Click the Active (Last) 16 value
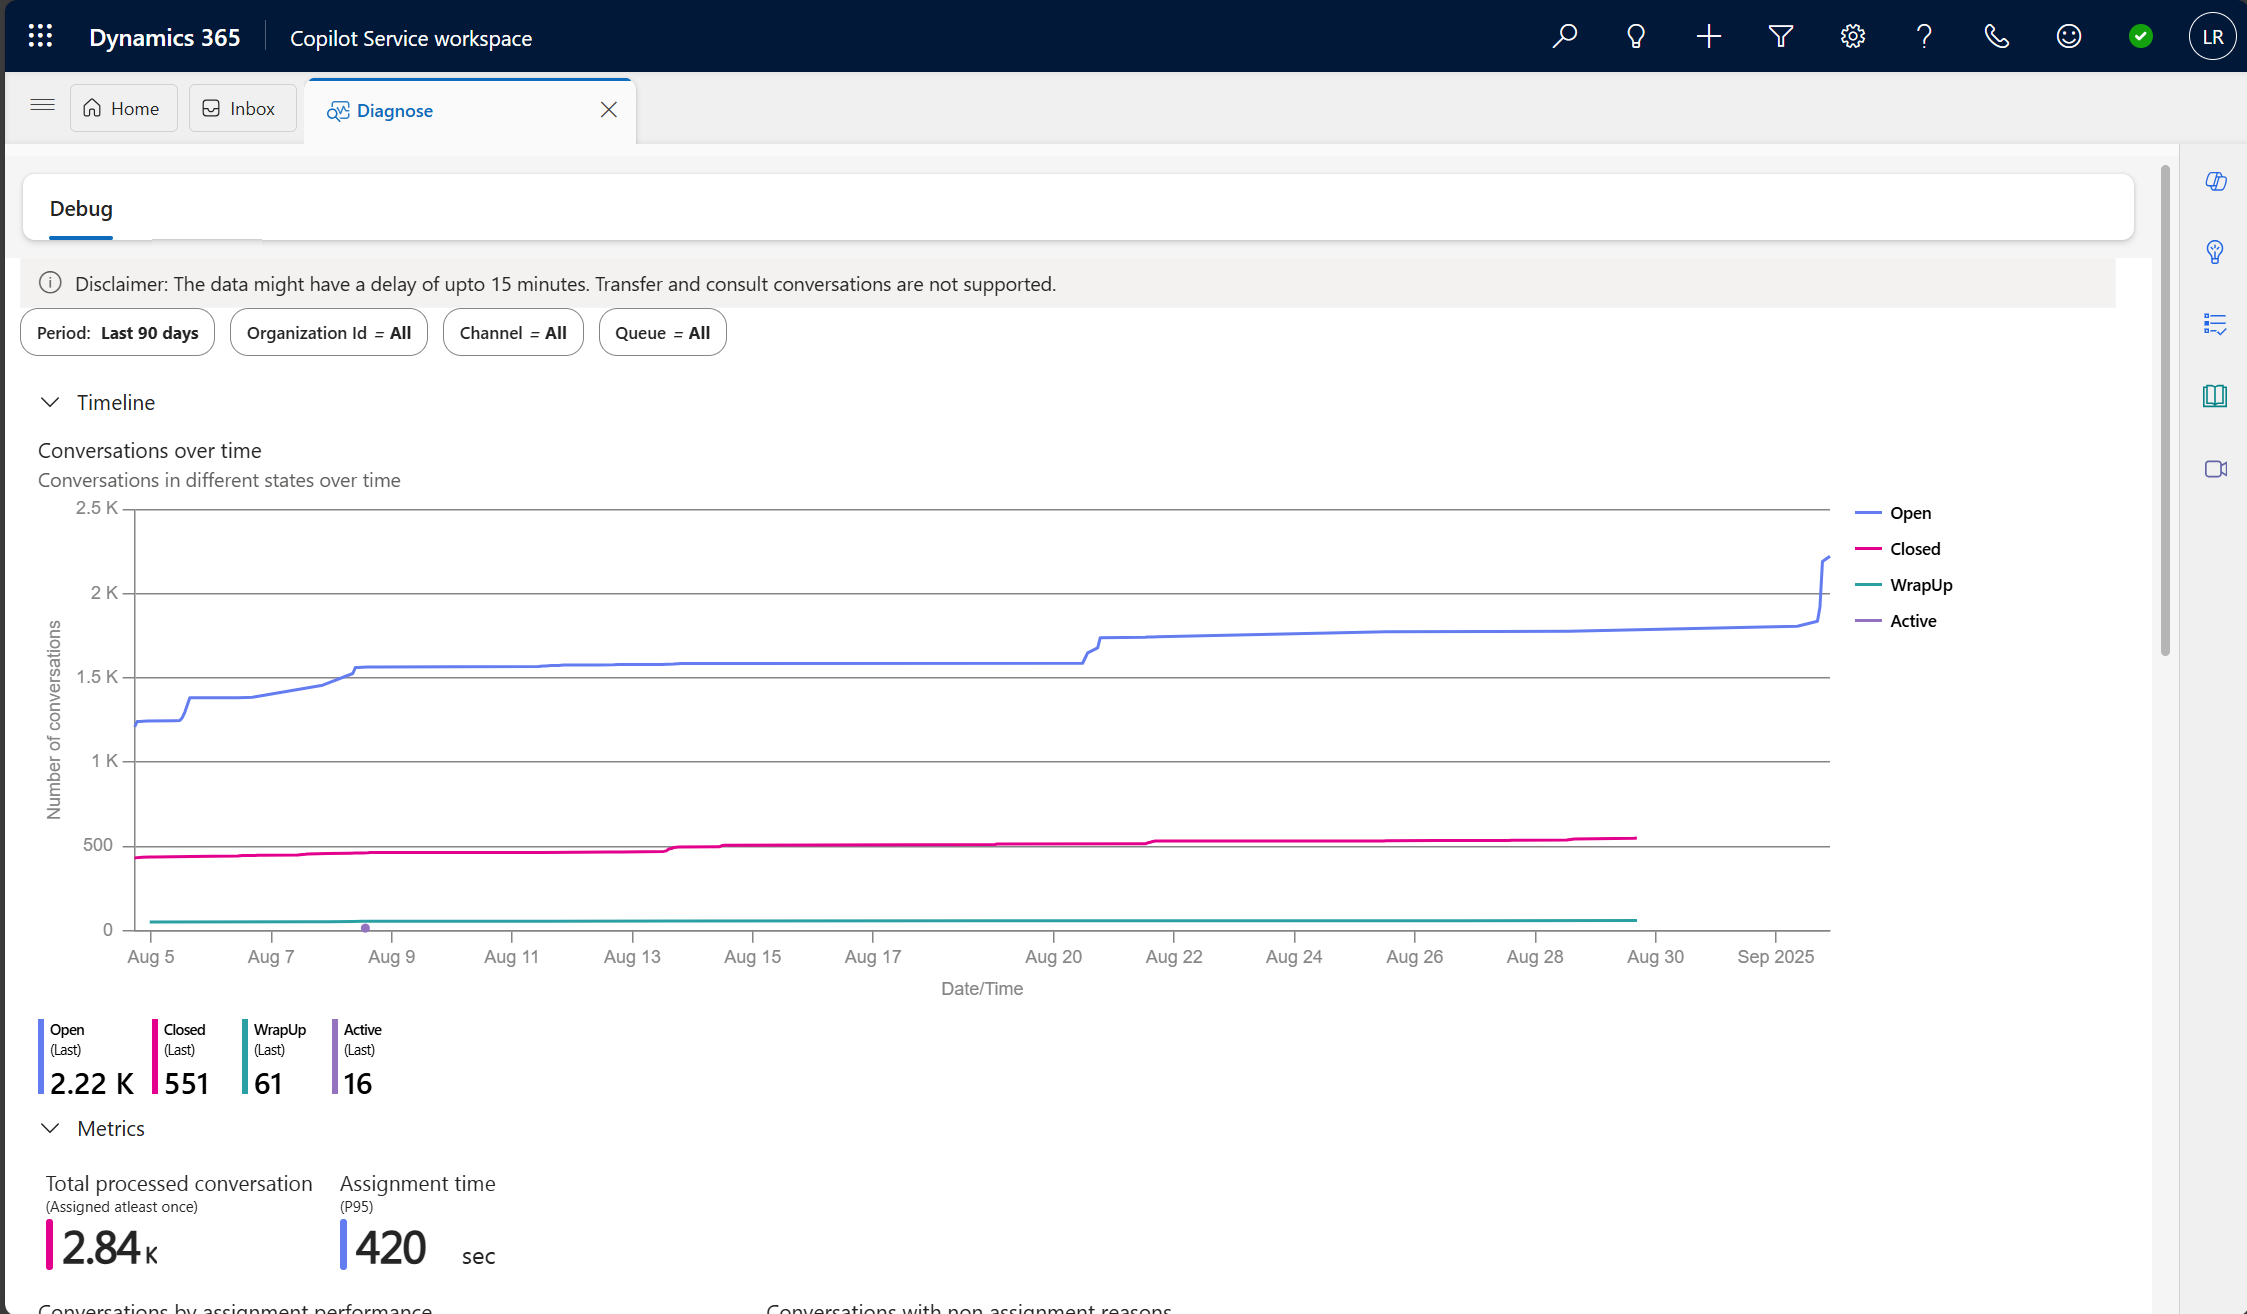 358,1084
